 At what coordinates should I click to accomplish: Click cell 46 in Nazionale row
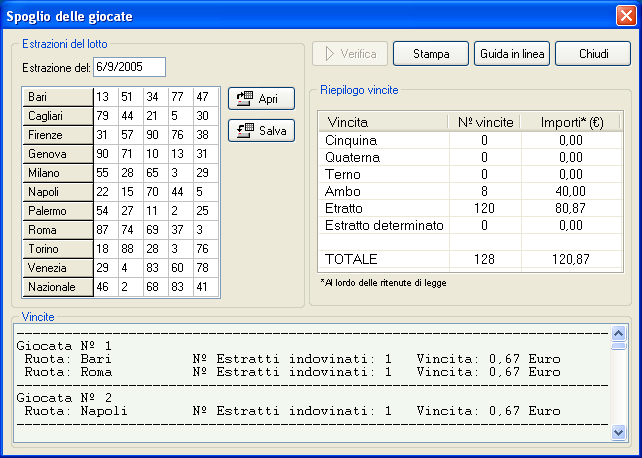pos(106,287)
